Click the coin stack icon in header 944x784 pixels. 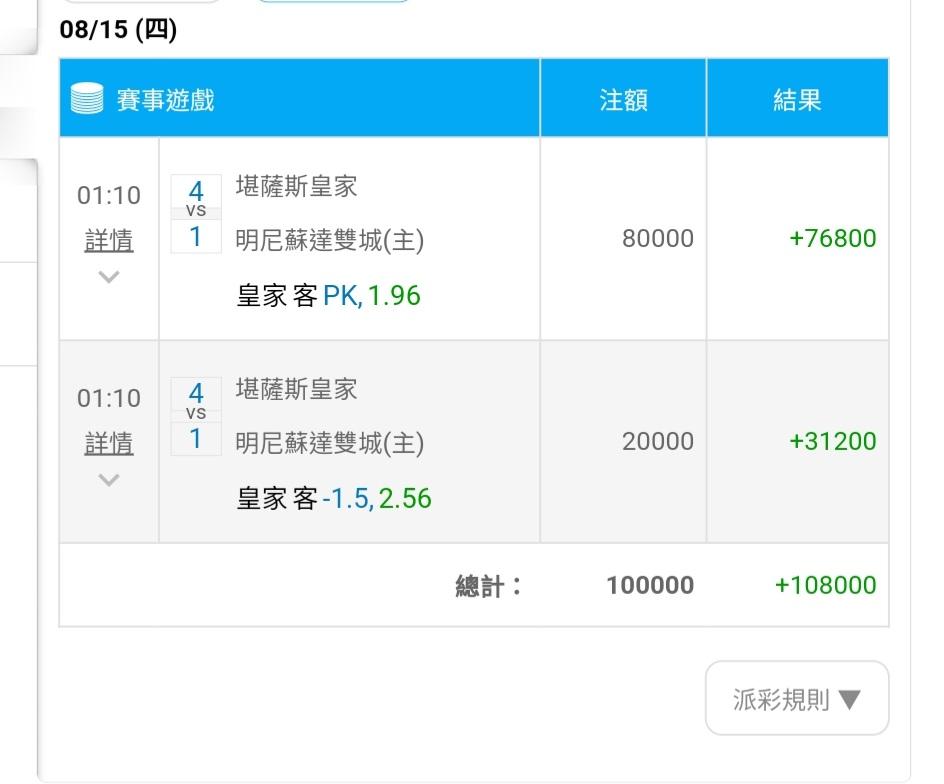tap(87, 98)
